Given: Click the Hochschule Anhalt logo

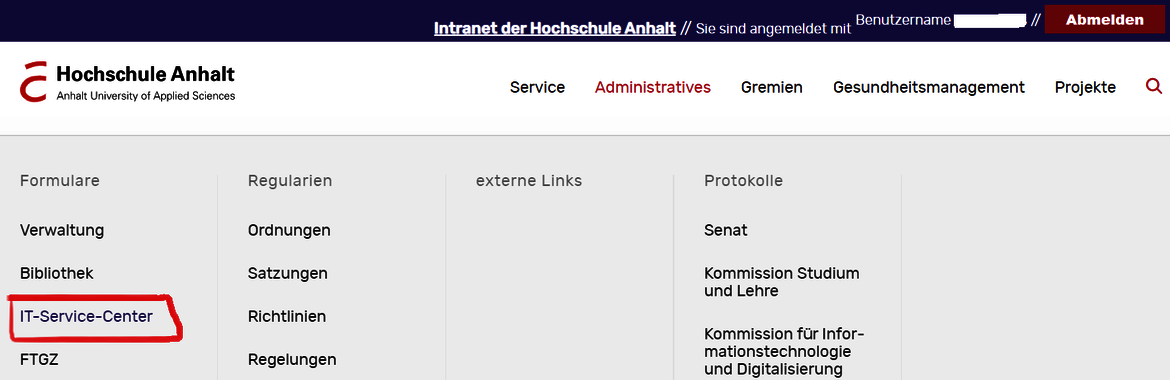Looking at the screenshot, I should click(128, 82).
